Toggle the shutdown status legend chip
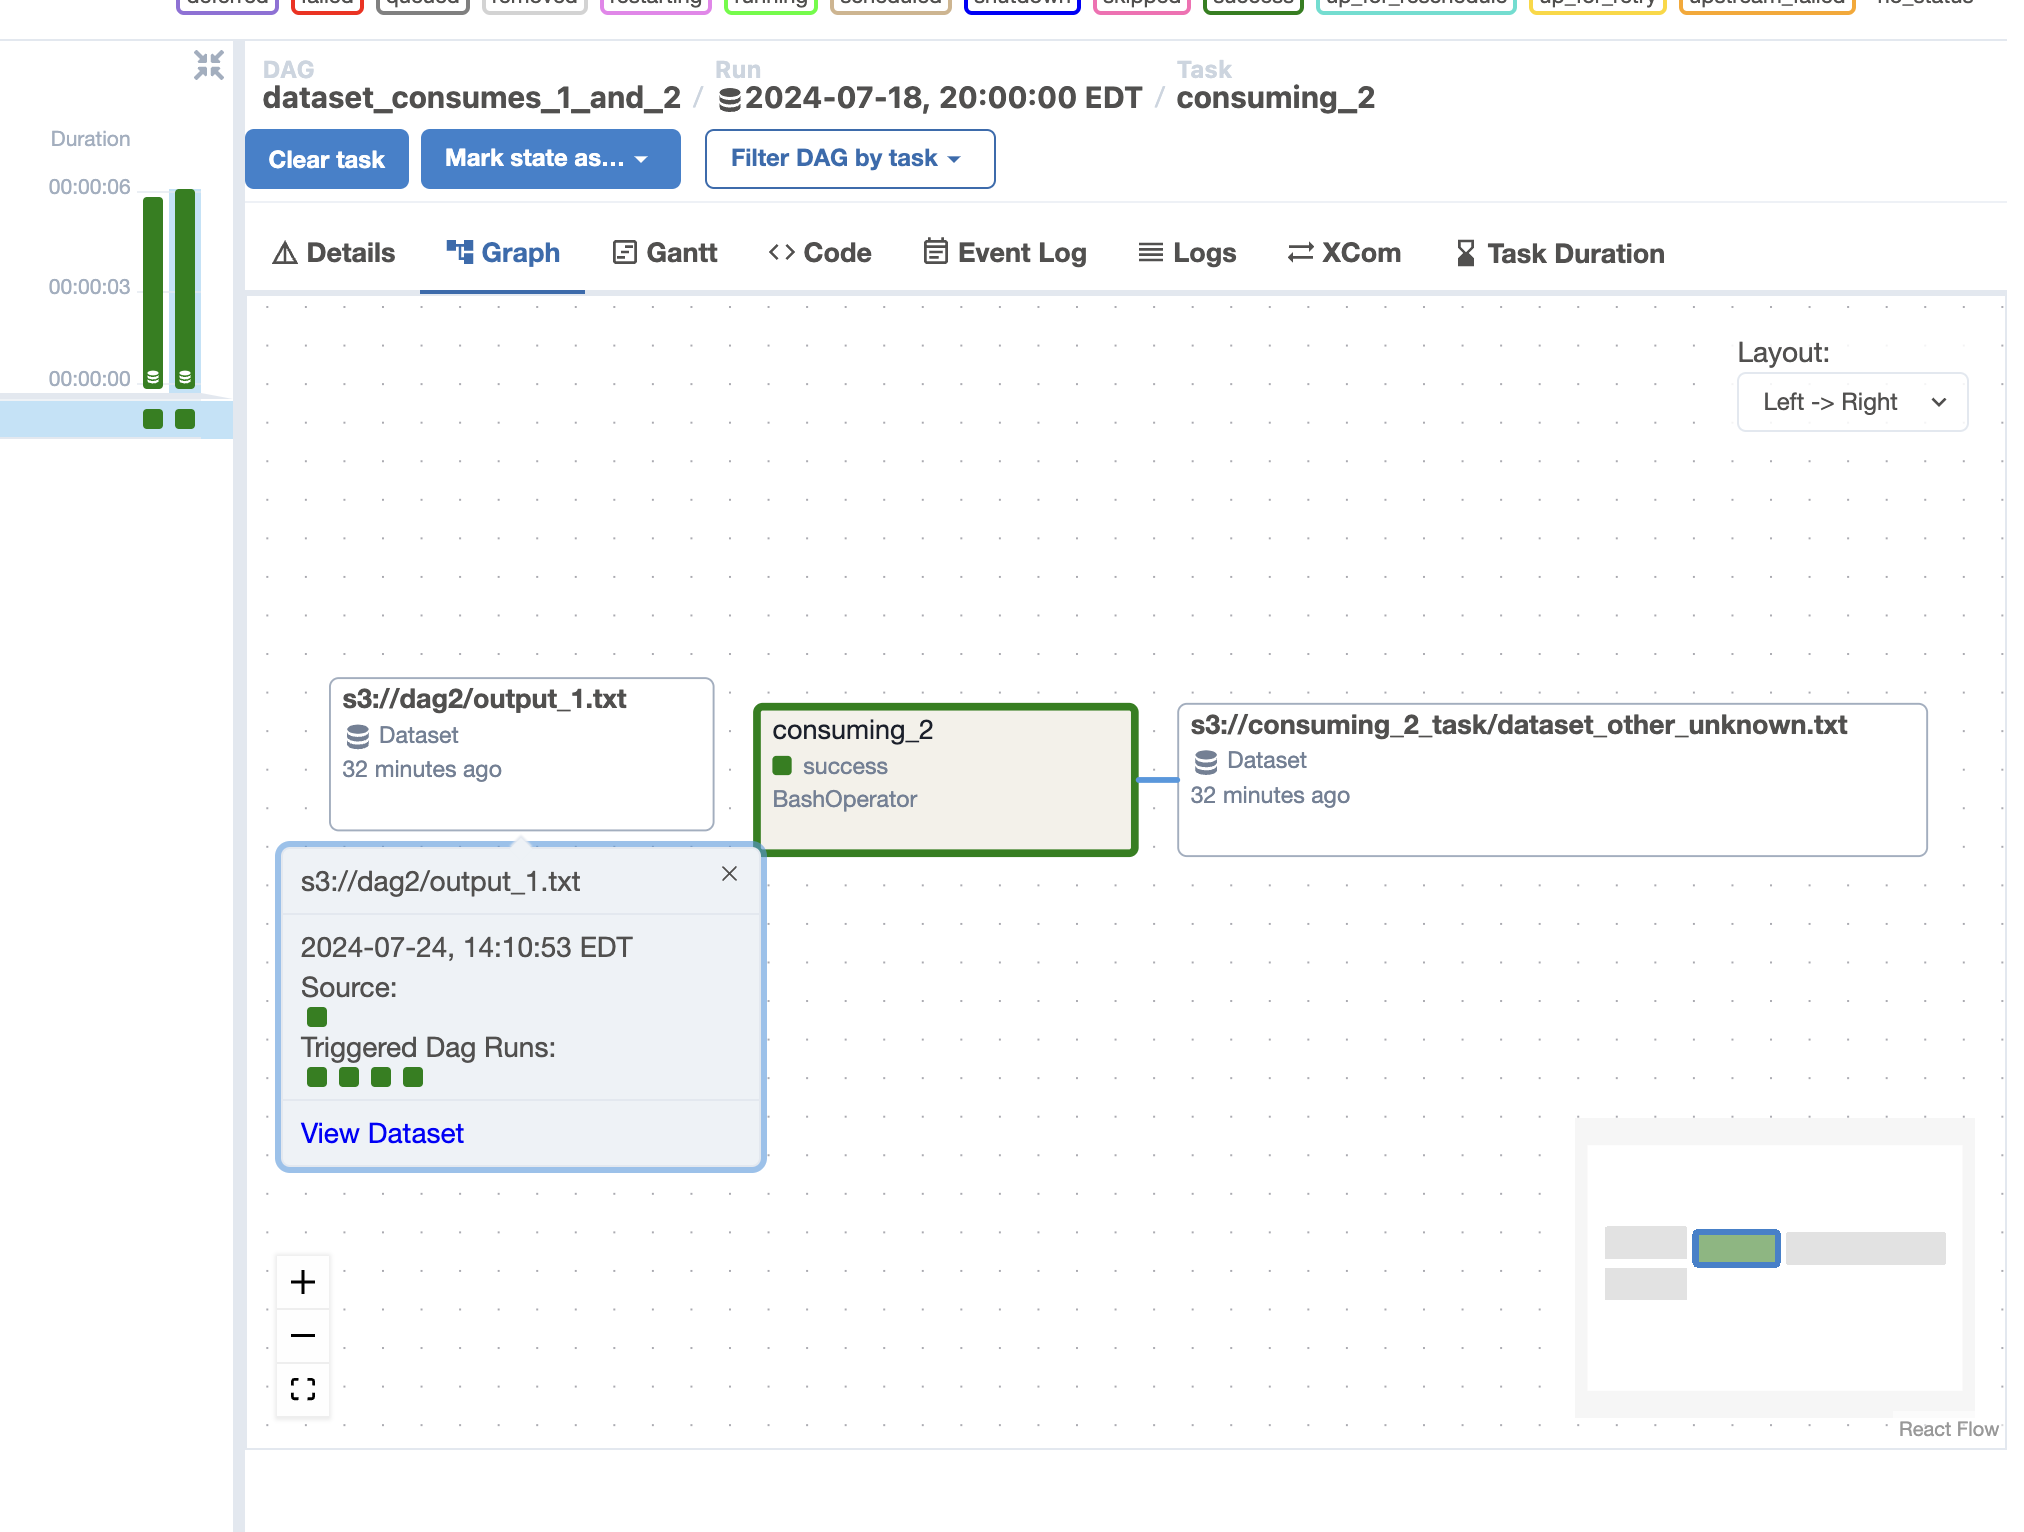Viewport: 2024px width, 1532px height. tap(1021, 3)
